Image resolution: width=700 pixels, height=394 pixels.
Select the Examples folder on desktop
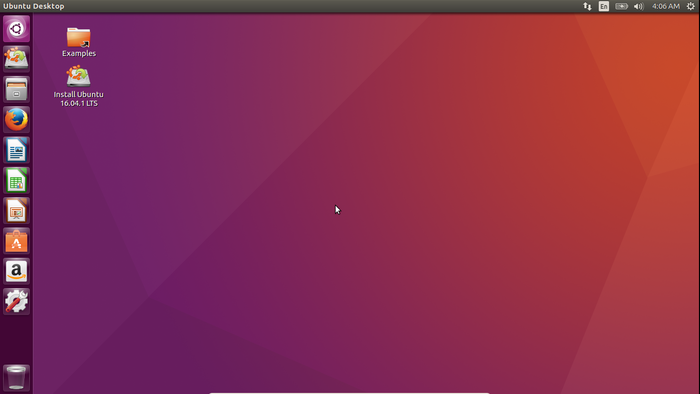point(79,42)
